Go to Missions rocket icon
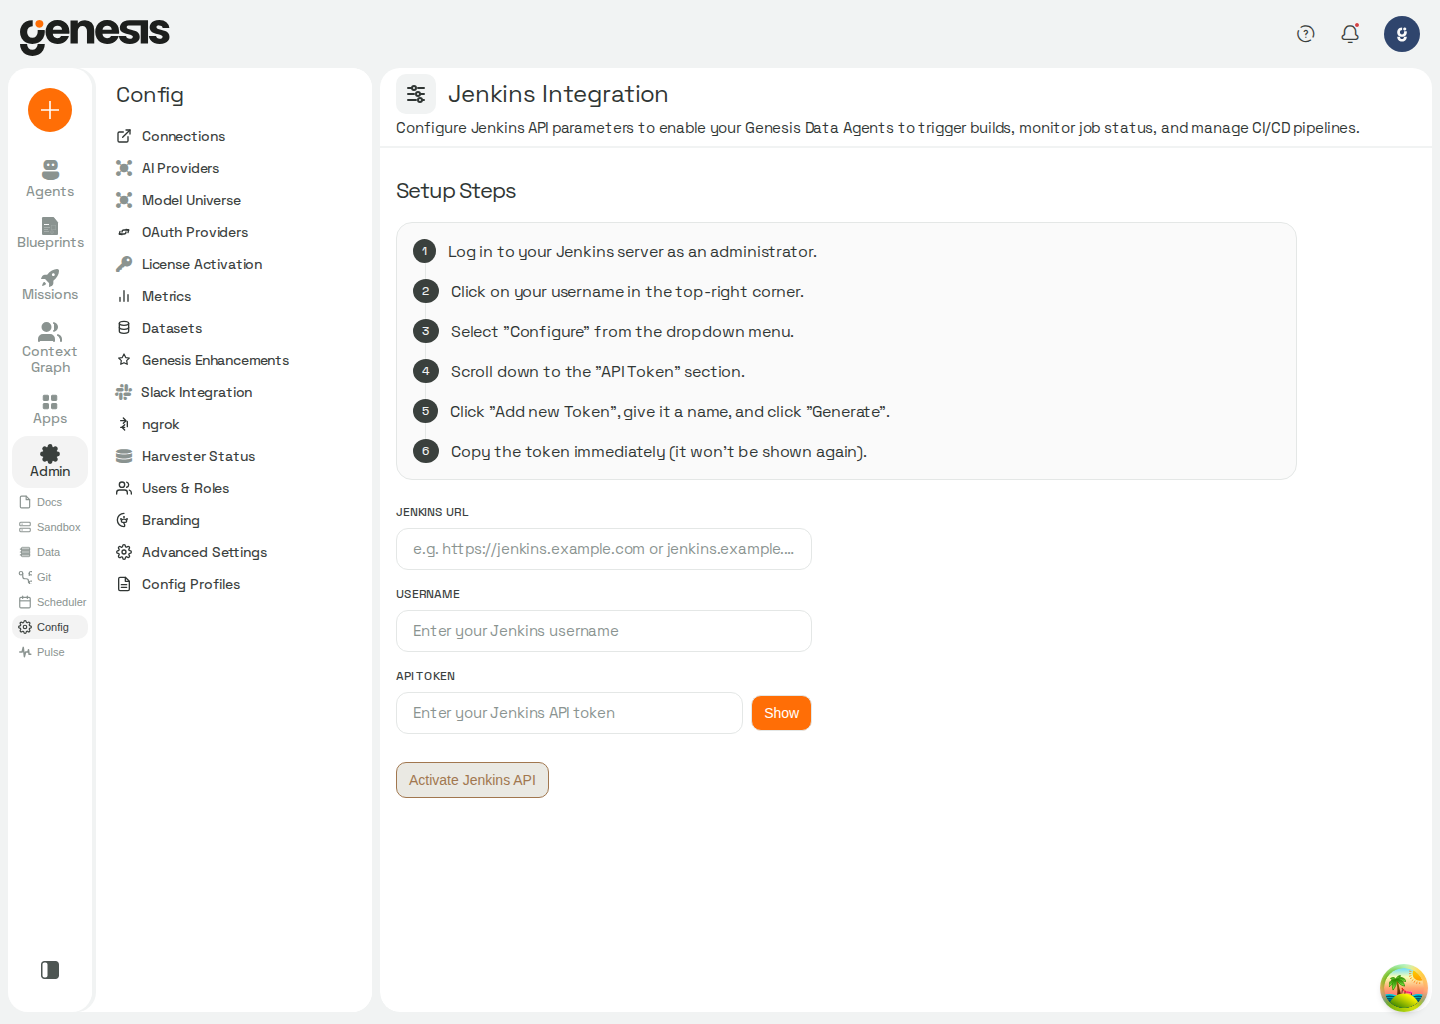 [x=50, y=277]
